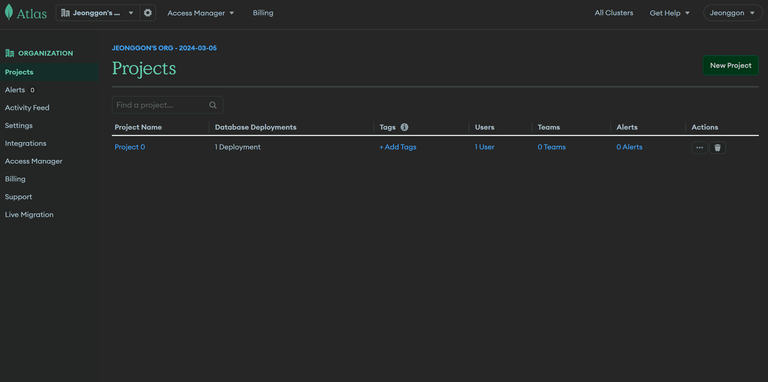Screen dimensions: 768x382
Task: Delete Project 0 with the trash icon
Action: point(718,147)
